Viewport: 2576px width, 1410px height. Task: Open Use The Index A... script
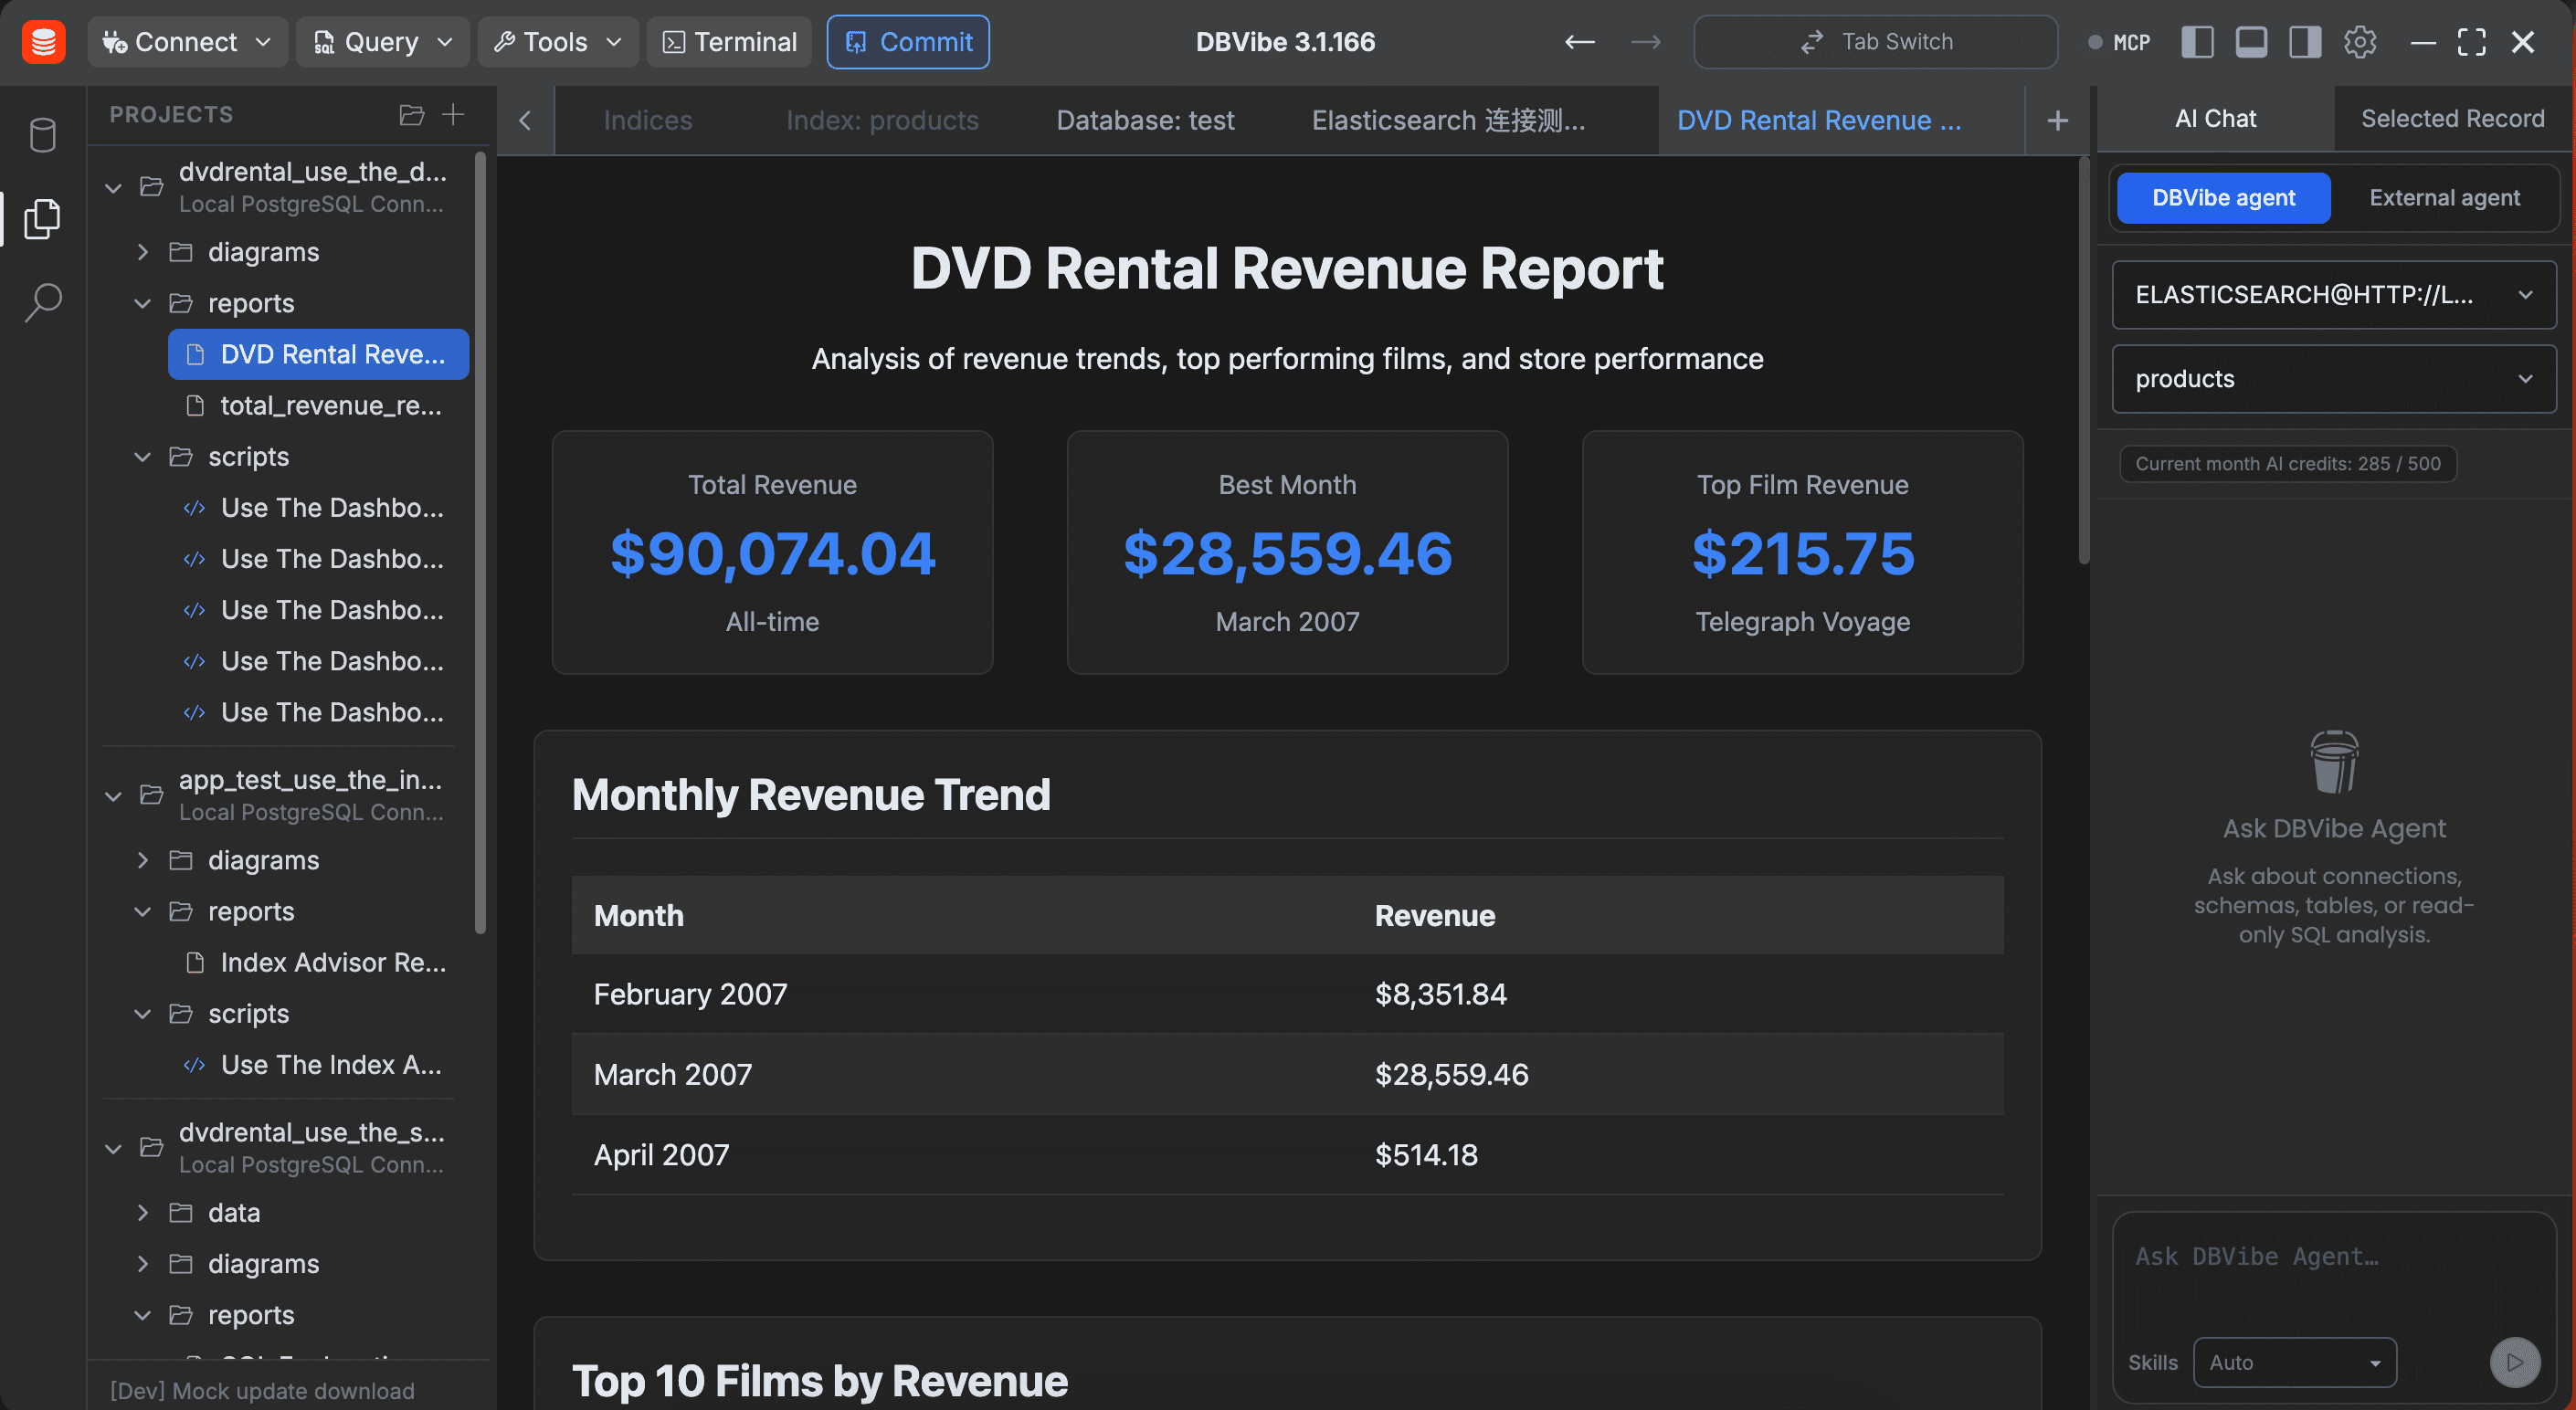(x=318, y=1064)
